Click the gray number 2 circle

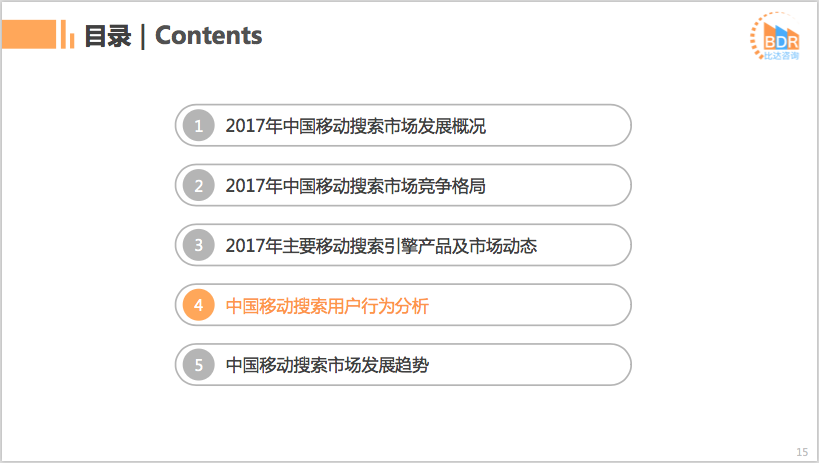(198, 186)
